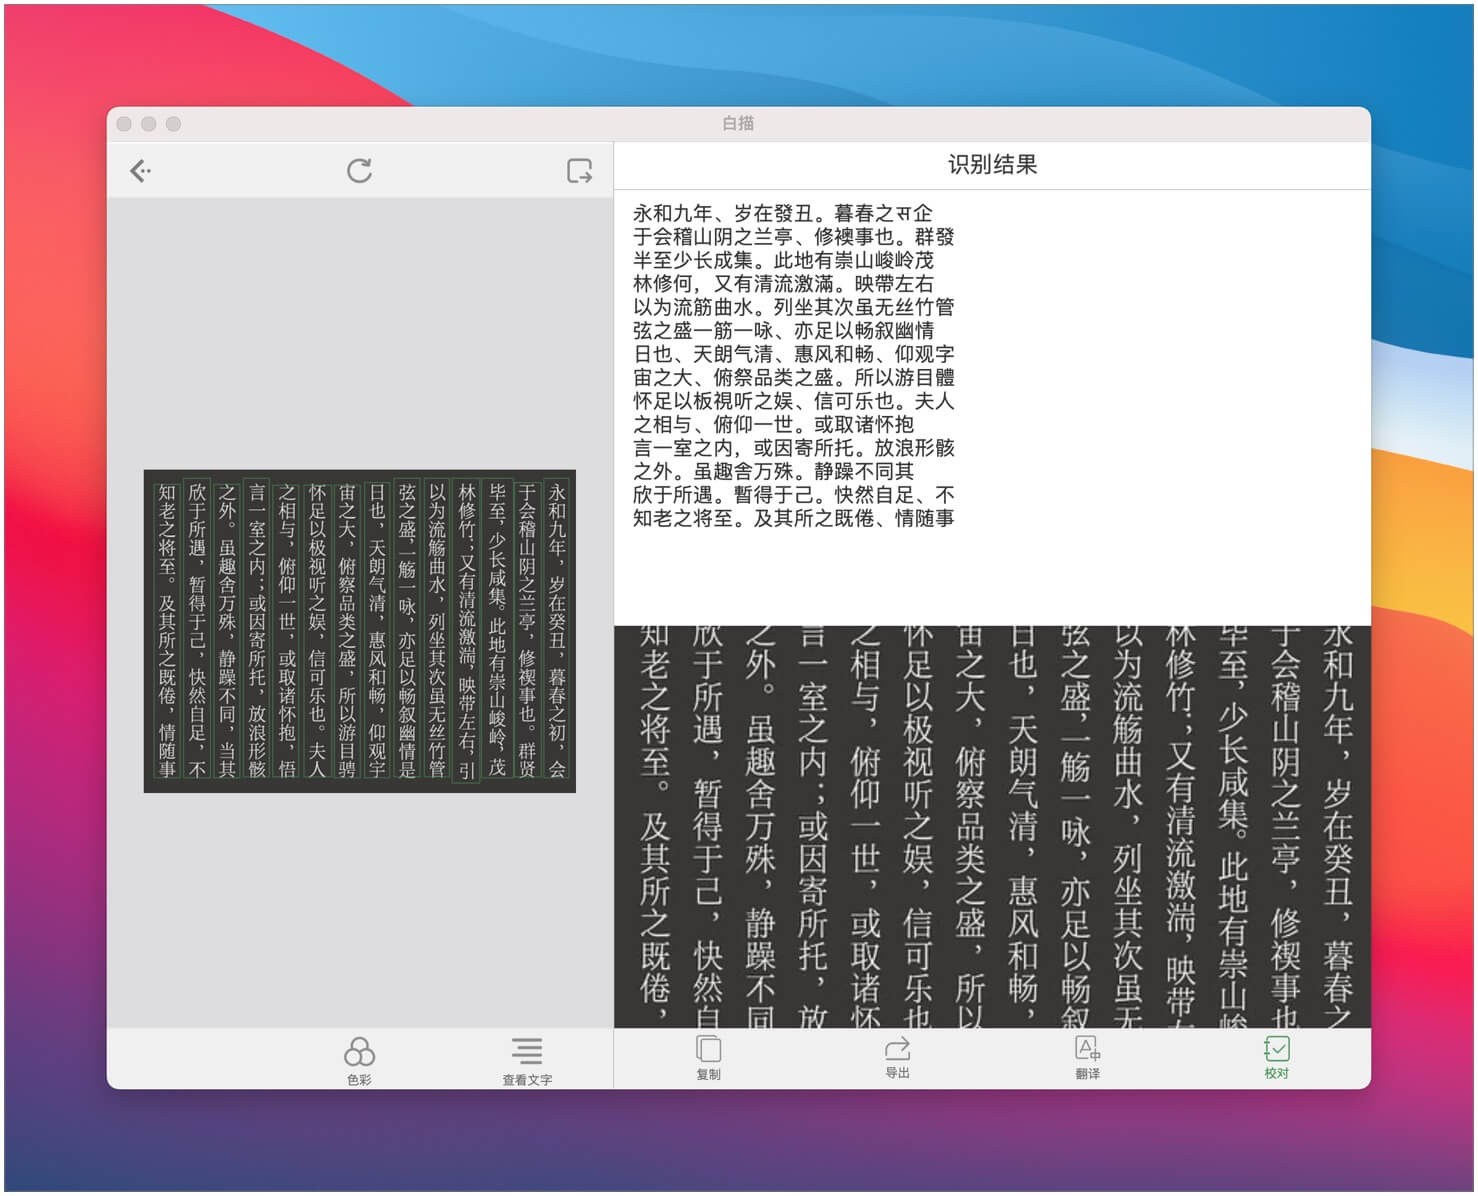Select rightmost boxed text column in scanned image
The width and height of the screenshot is (1478, 1196).
tap(557, 630)
